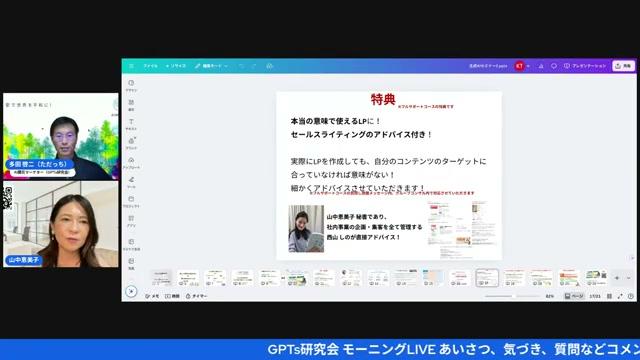Image resolution: width=640 pixels, height=360 pixels.
Task: Toggle the メモ notes panel
Action: click(152, 296)
